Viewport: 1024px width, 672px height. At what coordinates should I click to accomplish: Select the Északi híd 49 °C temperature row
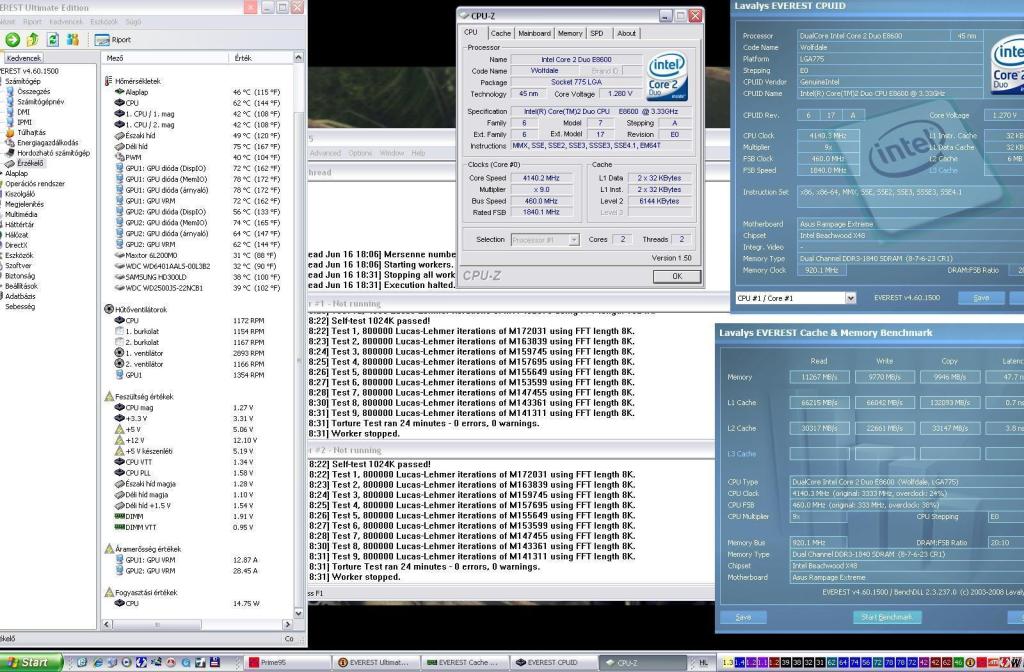pyautogui.click(x=197, y=135)
